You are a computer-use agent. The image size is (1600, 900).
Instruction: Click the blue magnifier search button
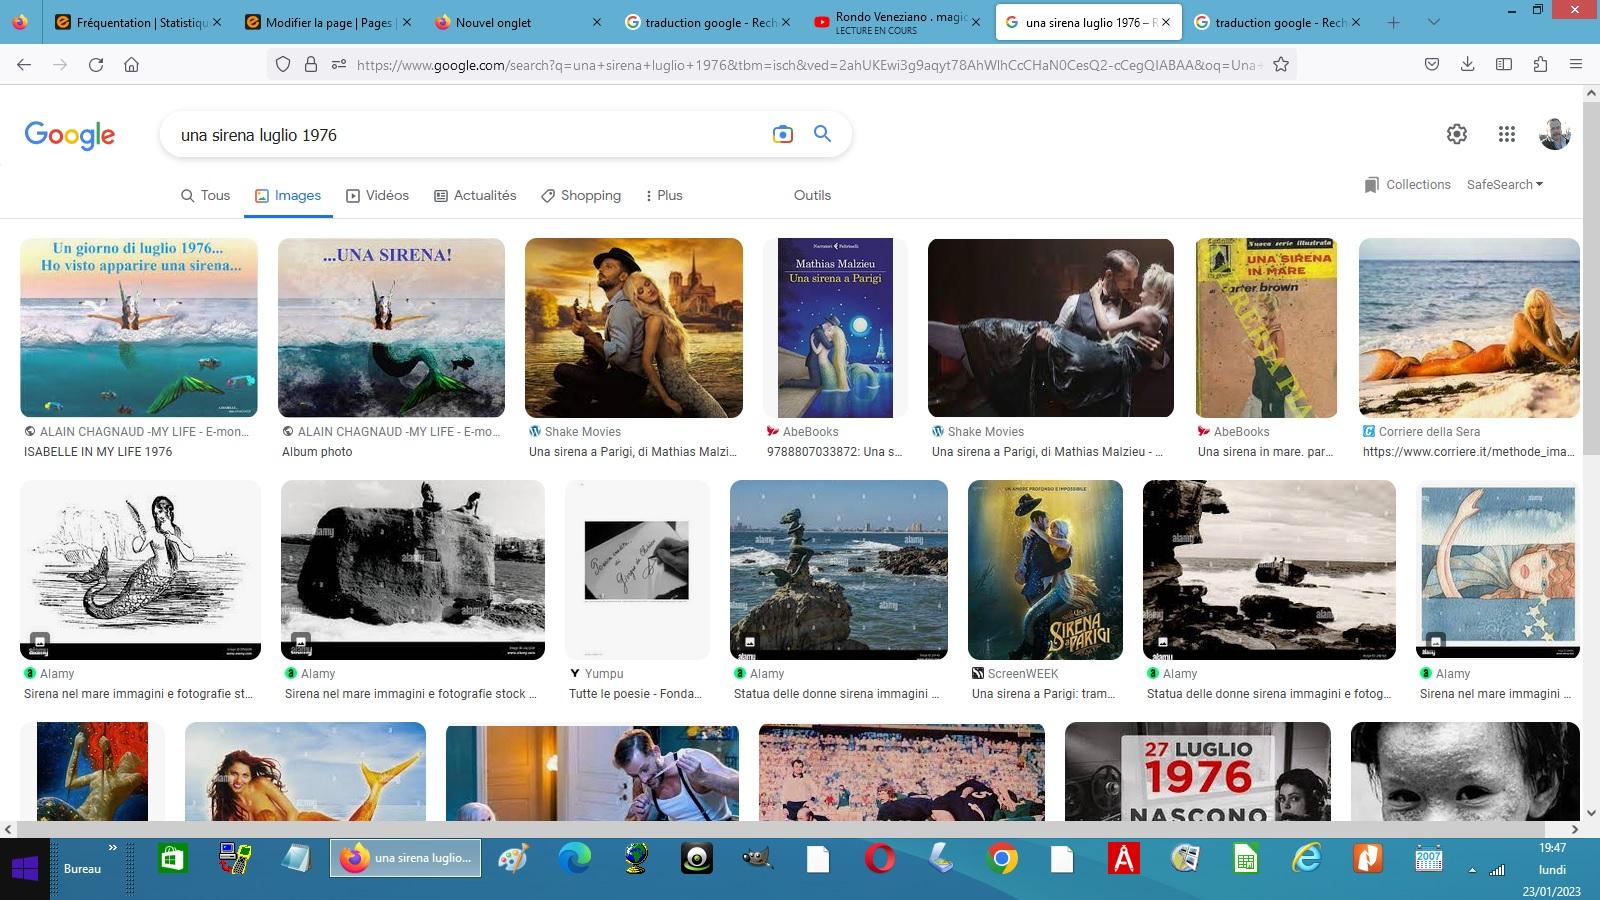coord(822,134)
